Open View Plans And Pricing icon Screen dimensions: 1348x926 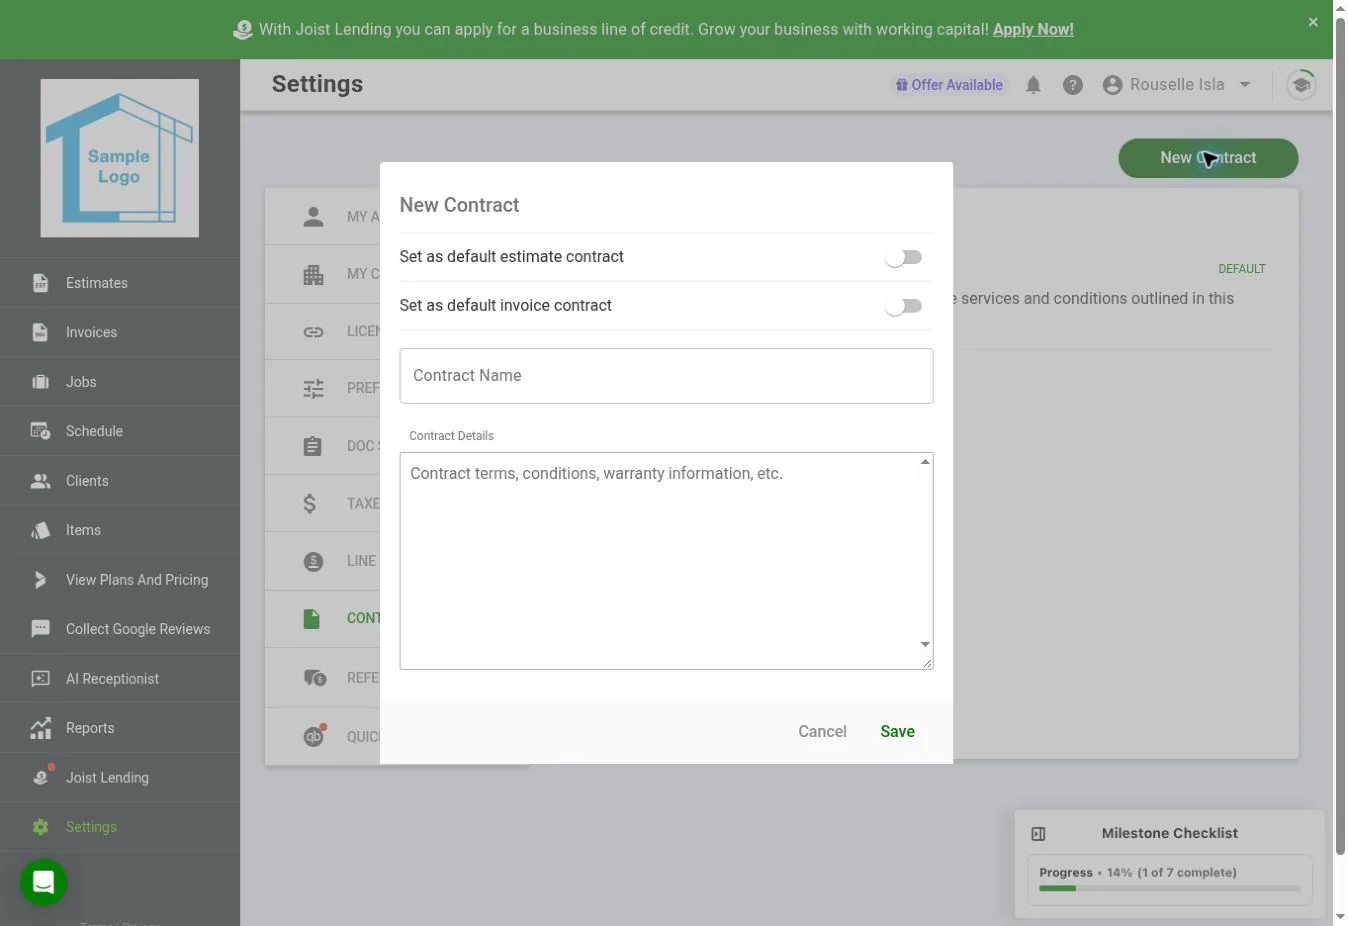tap(40, 580)
